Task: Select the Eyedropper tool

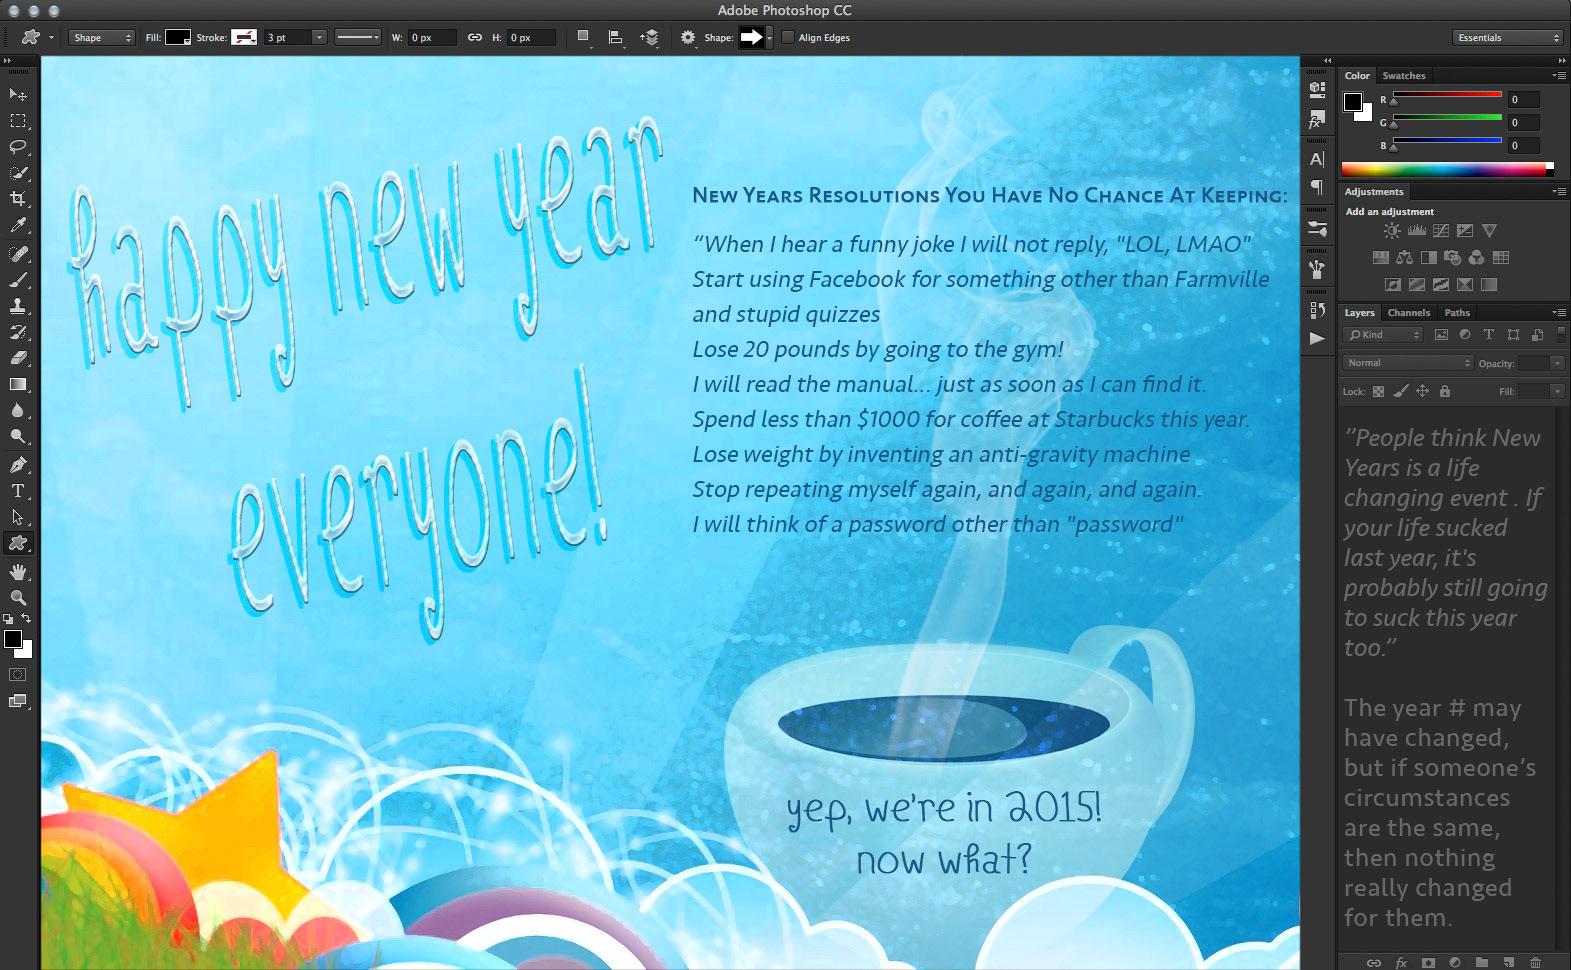Action: point(18,226)
